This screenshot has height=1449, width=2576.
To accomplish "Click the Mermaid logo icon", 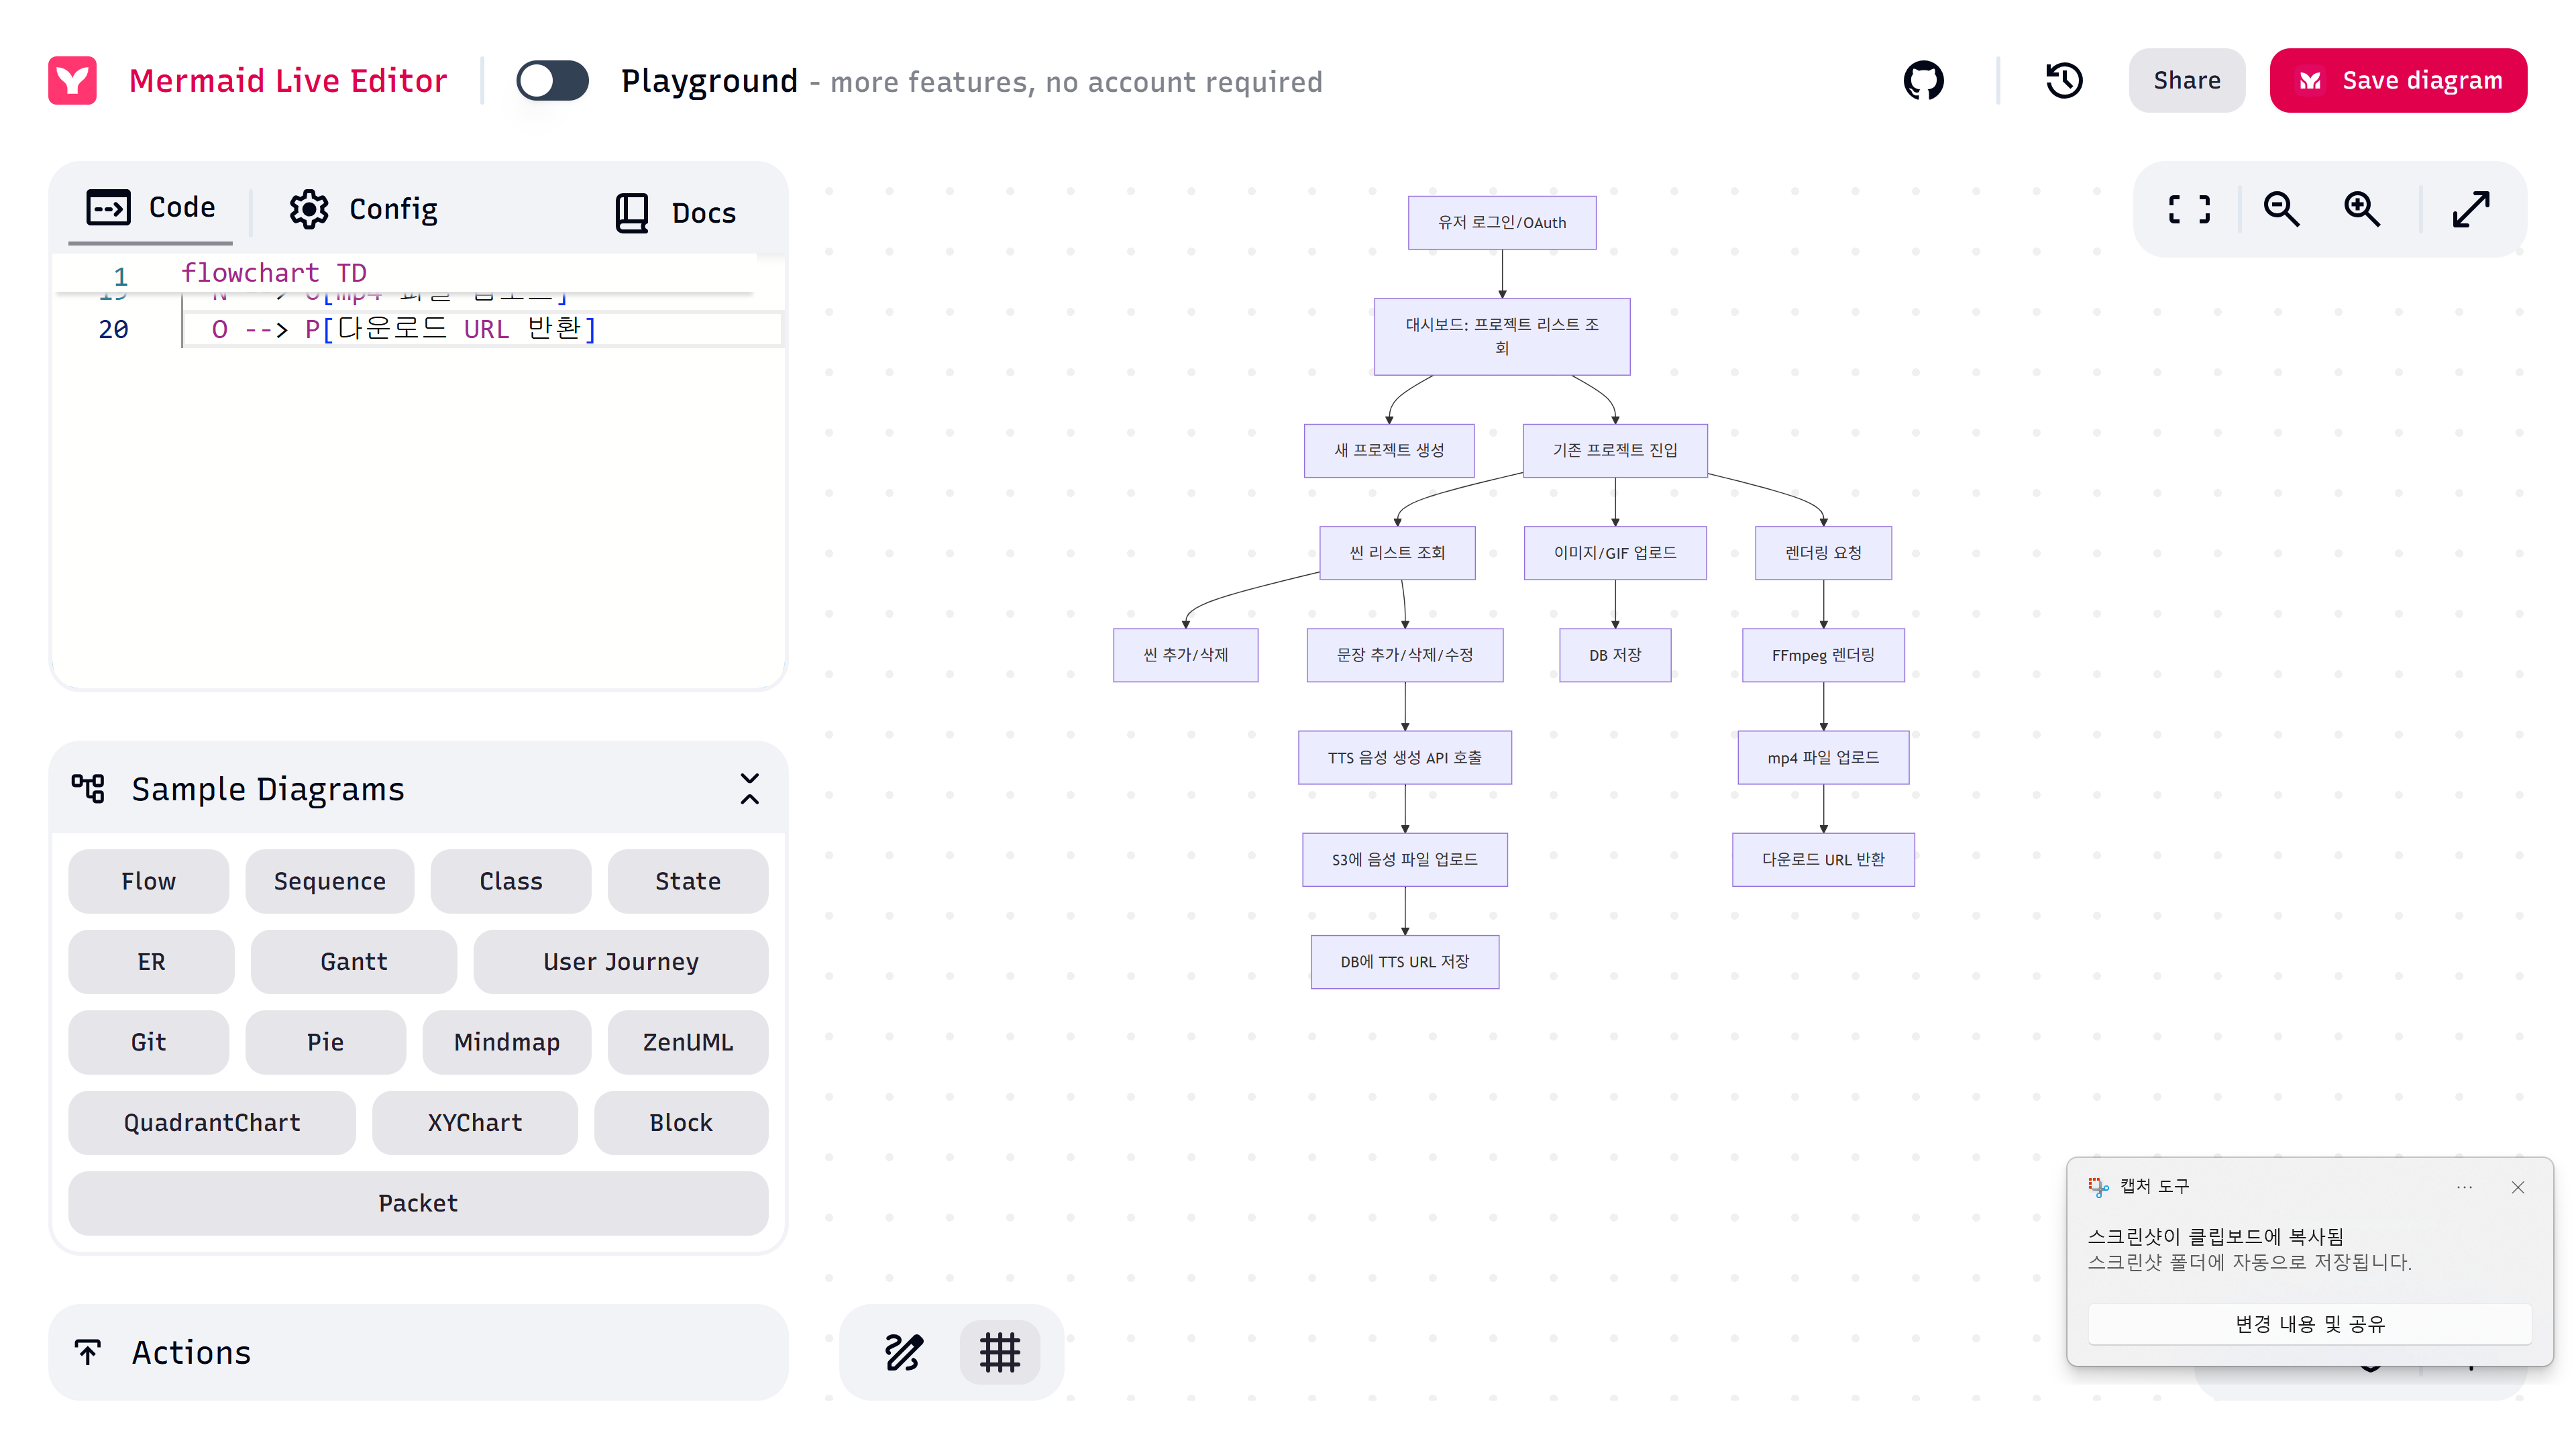I will (72, 81).
